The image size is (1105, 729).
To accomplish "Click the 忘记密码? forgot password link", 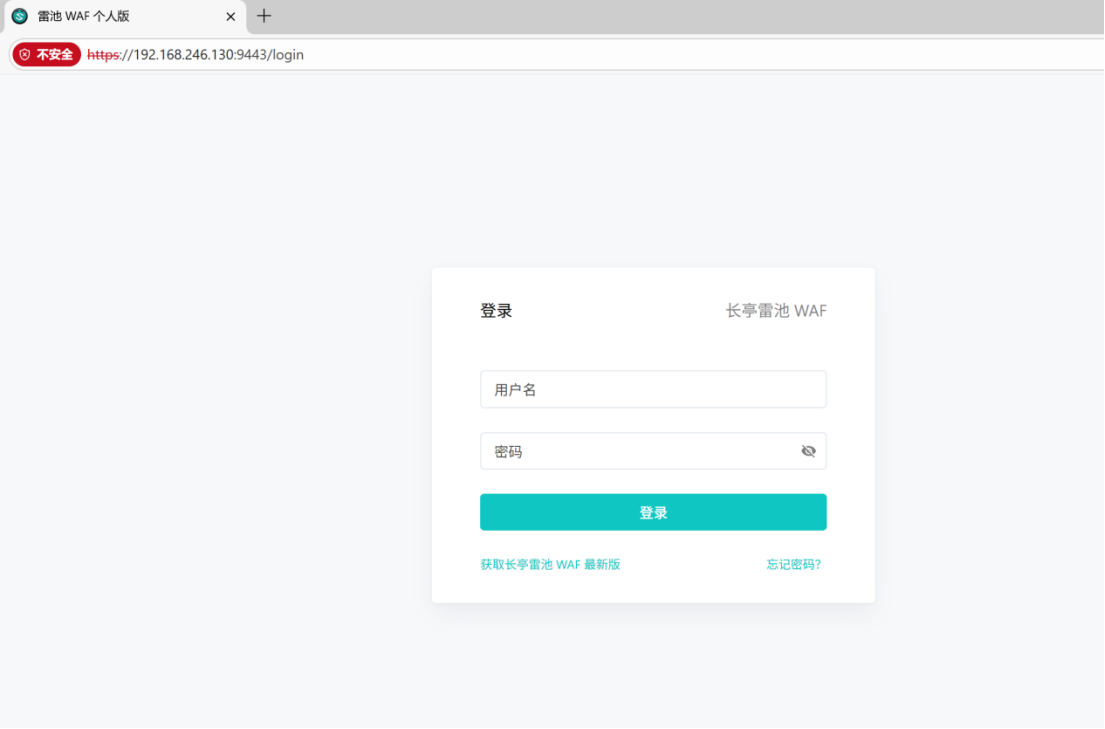I will point(794,564).
